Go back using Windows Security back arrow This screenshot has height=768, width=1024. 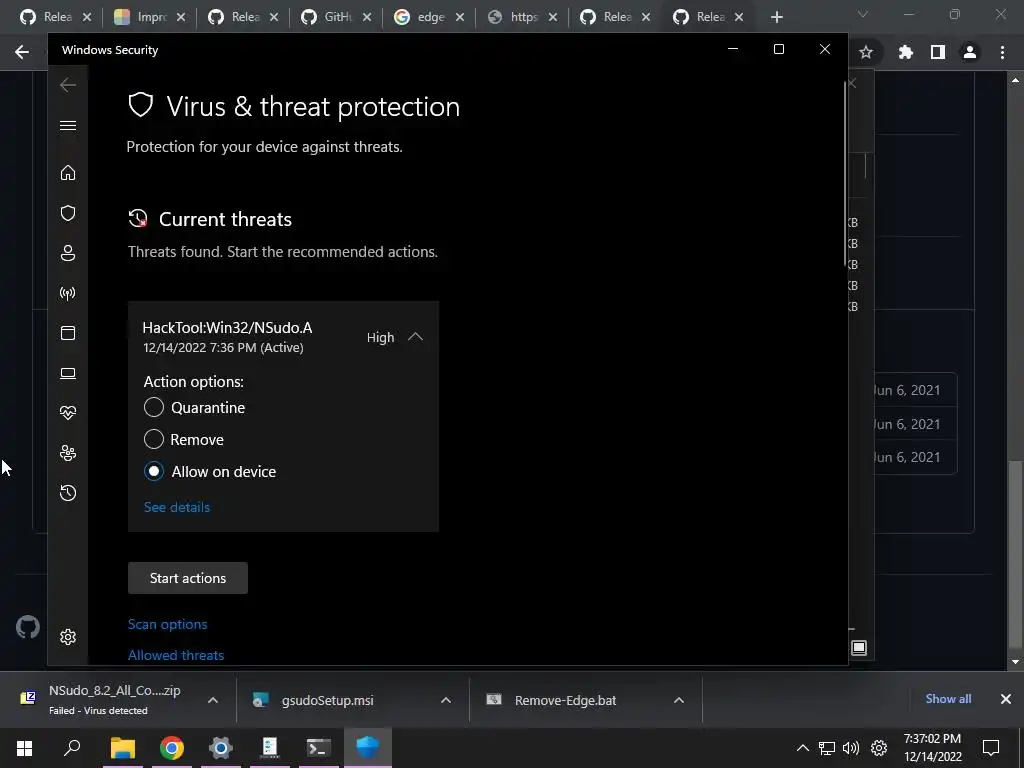point(68,85)
